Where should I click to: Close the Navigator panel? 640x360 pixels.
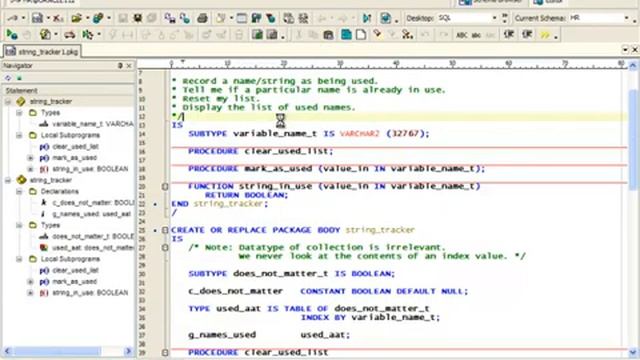click(x=129, y=66)
